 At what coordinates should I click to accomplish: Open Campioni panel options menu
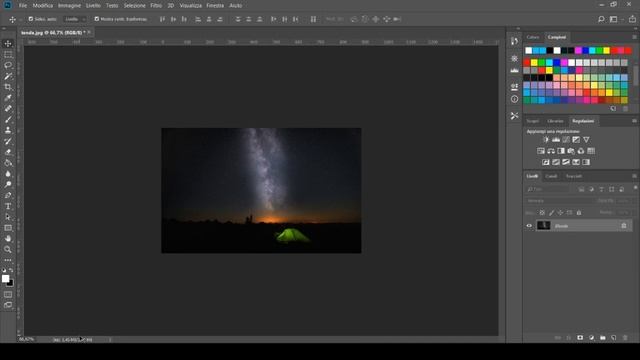(x=634, y=37)
